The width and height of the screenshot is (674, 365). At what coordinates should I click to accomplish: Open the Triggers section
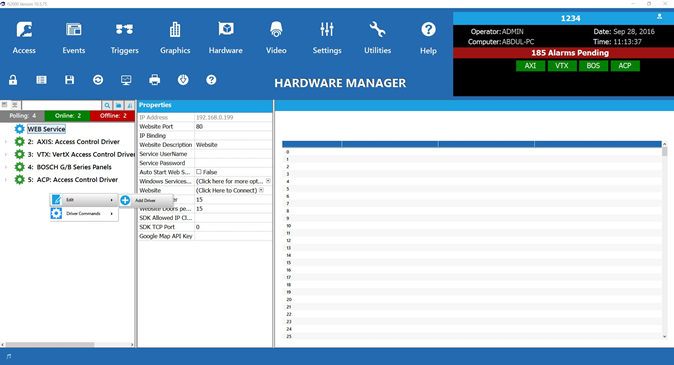pos(124,38)
